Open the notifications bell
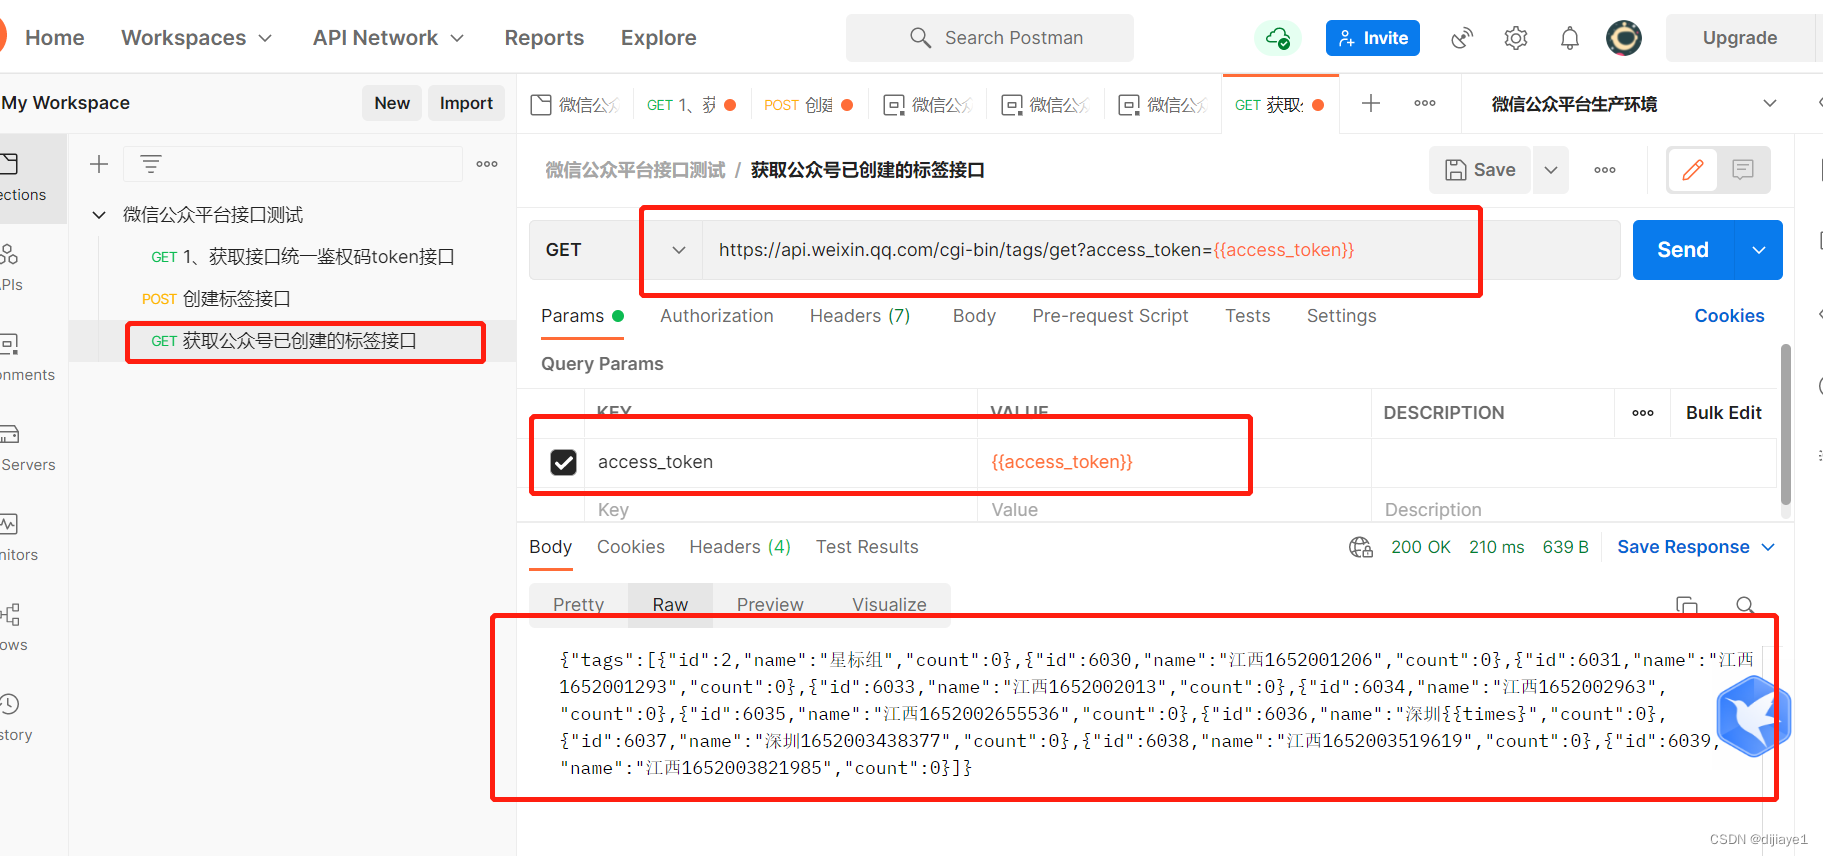Image resolution: width=1823 pixels, height=856 pixels. click(1570, 38)
